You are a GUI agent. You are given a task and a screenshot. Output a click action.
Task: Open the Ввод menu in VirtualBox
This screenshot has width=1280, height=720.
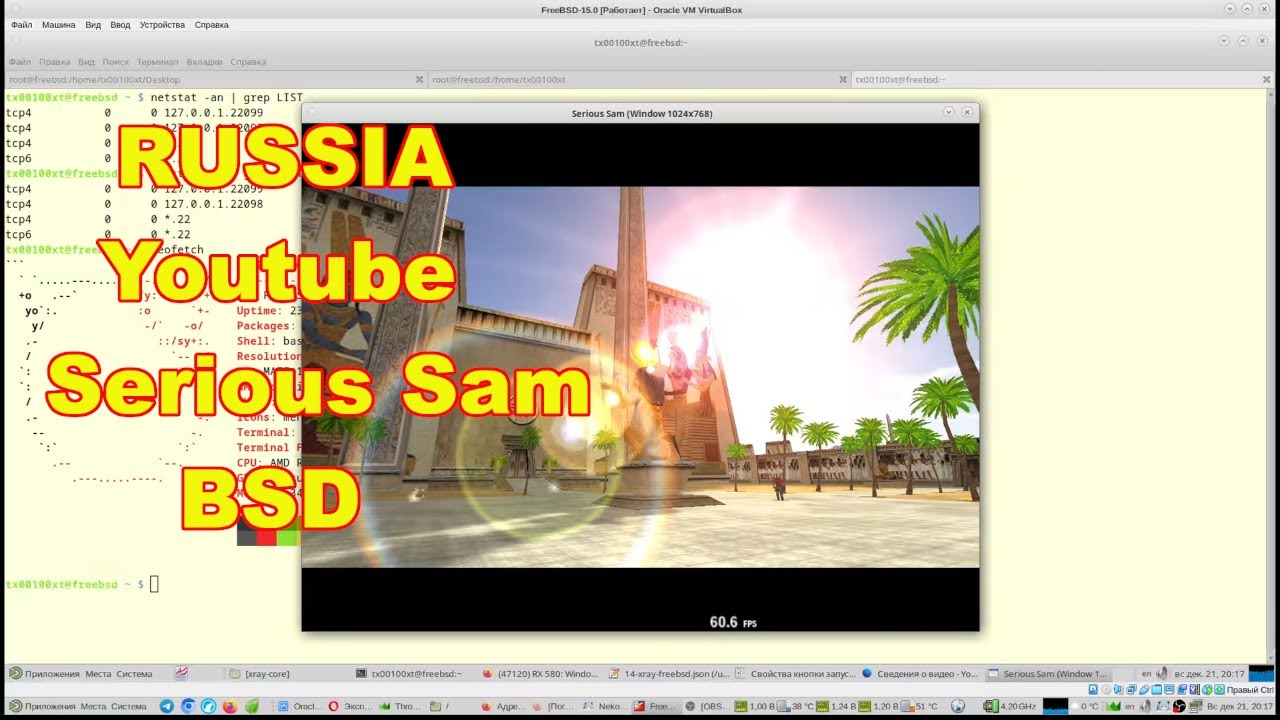pyautogui.click(x=120, y=24)
